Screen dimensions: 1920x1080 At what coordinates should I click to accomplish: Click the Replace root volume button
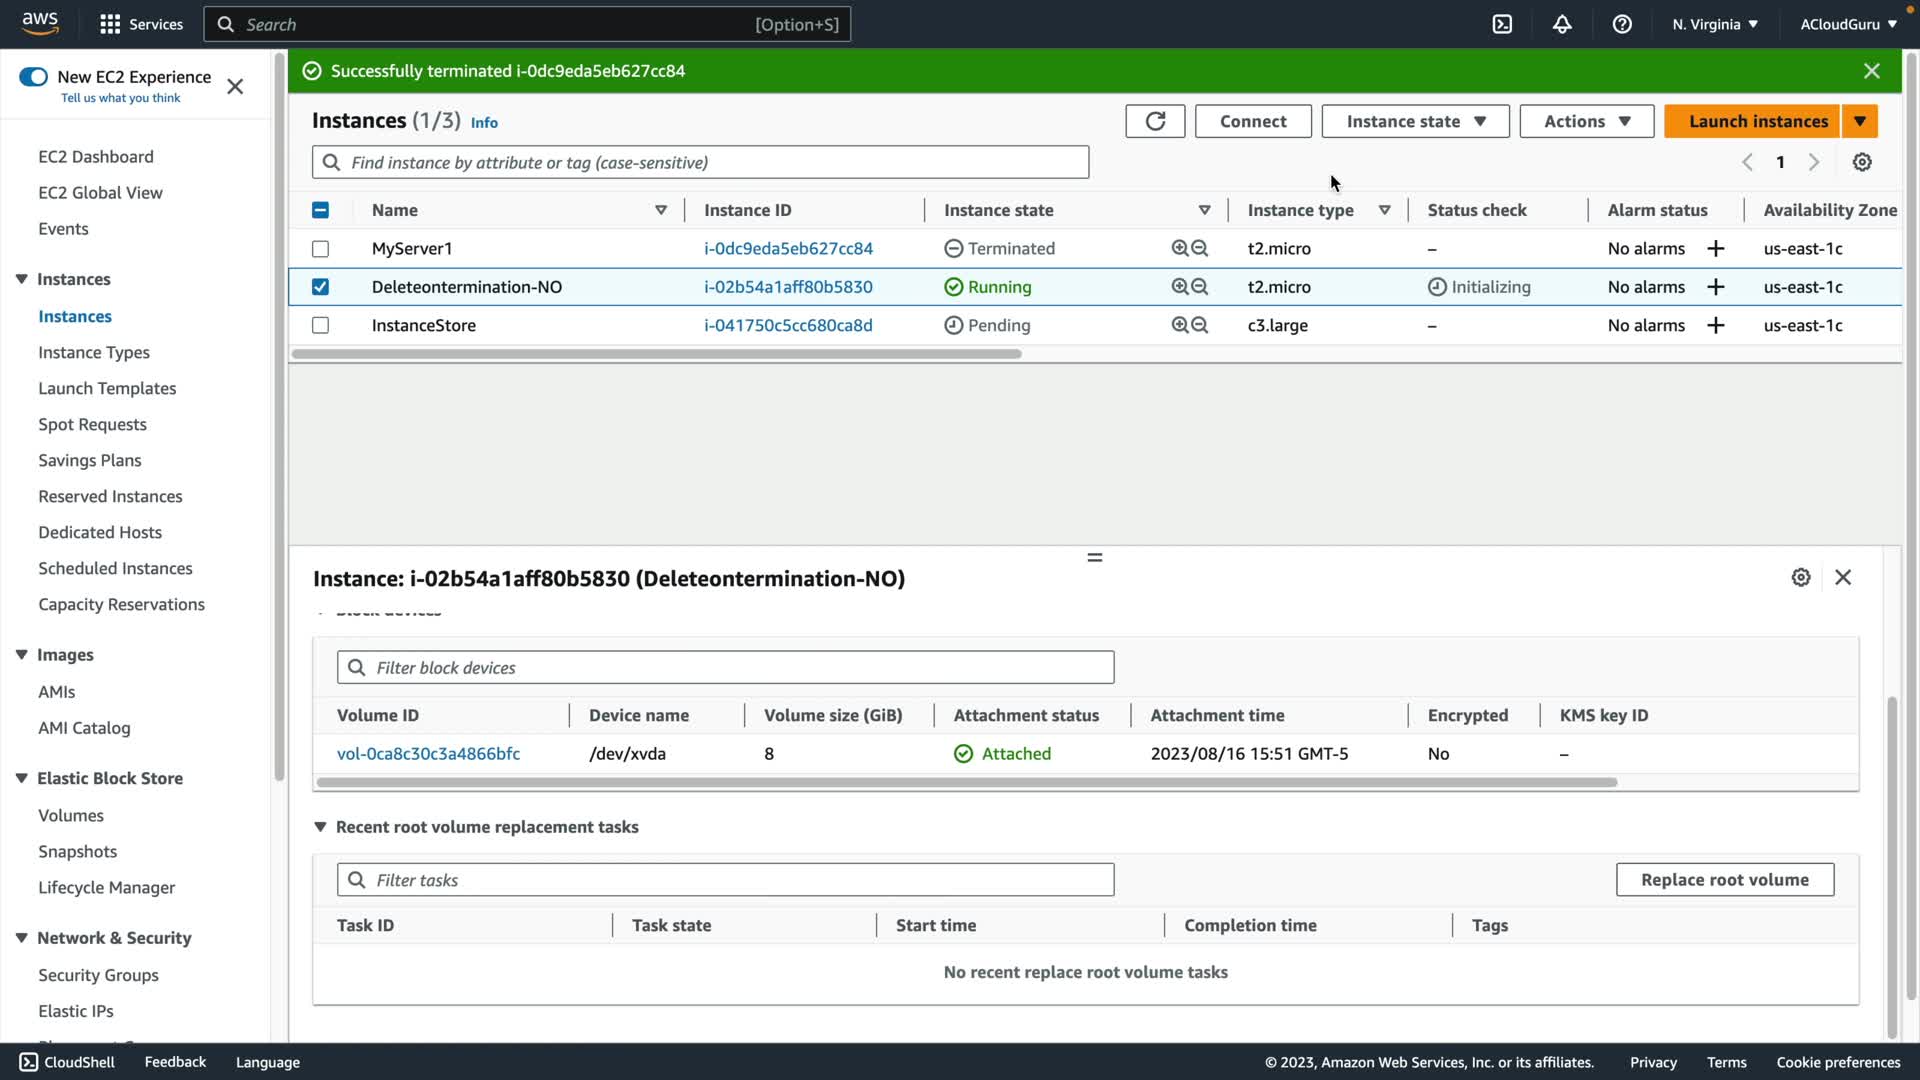pyautogui.click(x=1724, y=880)
